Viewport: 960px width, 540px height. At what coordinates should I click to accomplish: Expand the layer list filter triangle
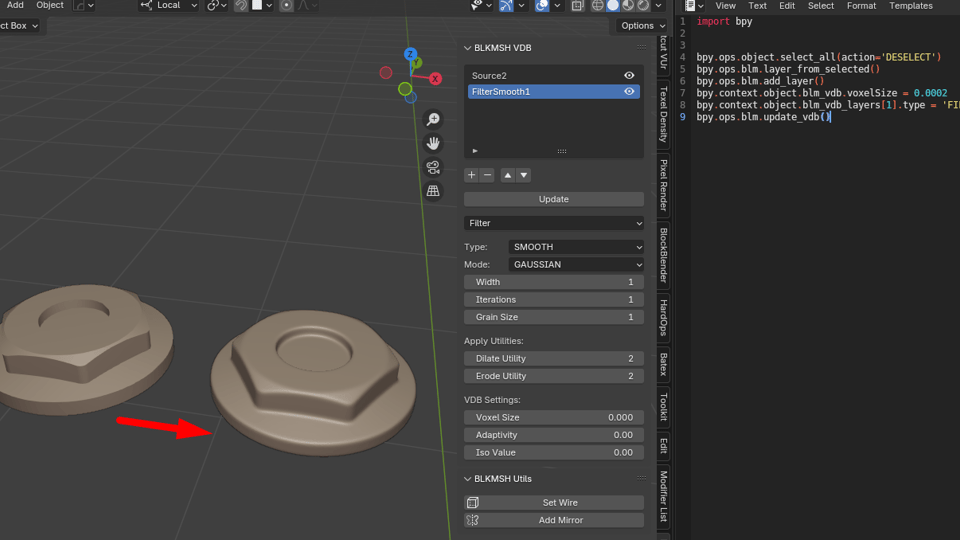(475, 151)
